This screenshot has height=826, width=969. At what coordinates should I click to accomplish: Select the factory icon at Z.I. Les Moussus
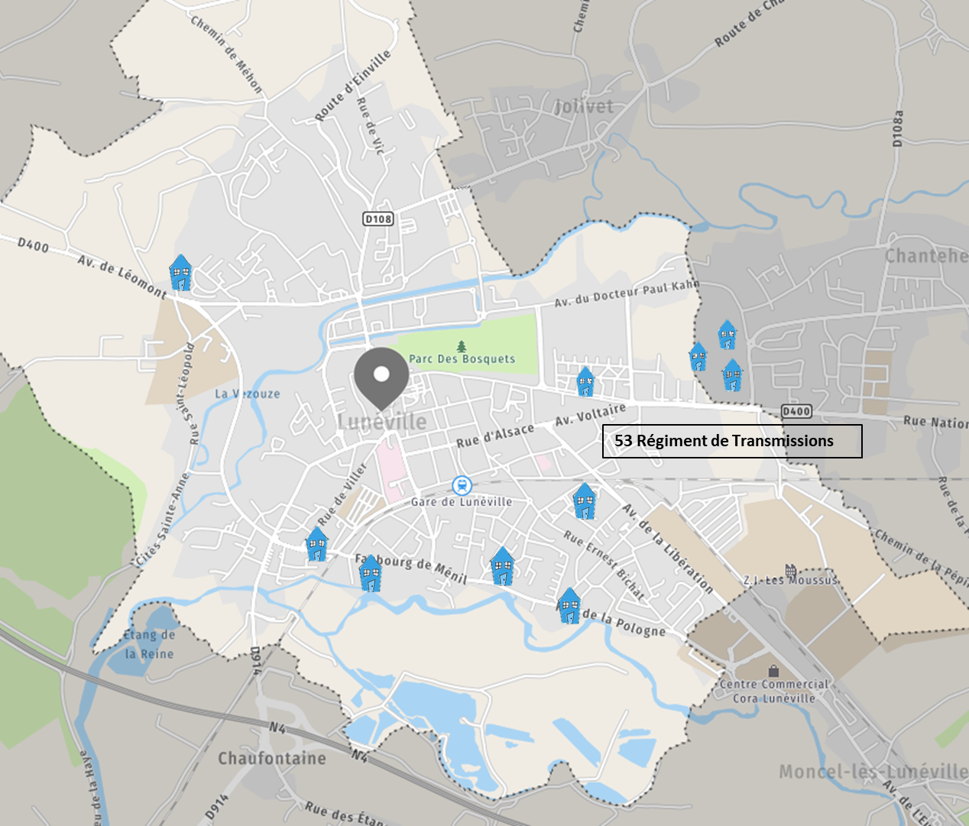click(x=790, y=569)
